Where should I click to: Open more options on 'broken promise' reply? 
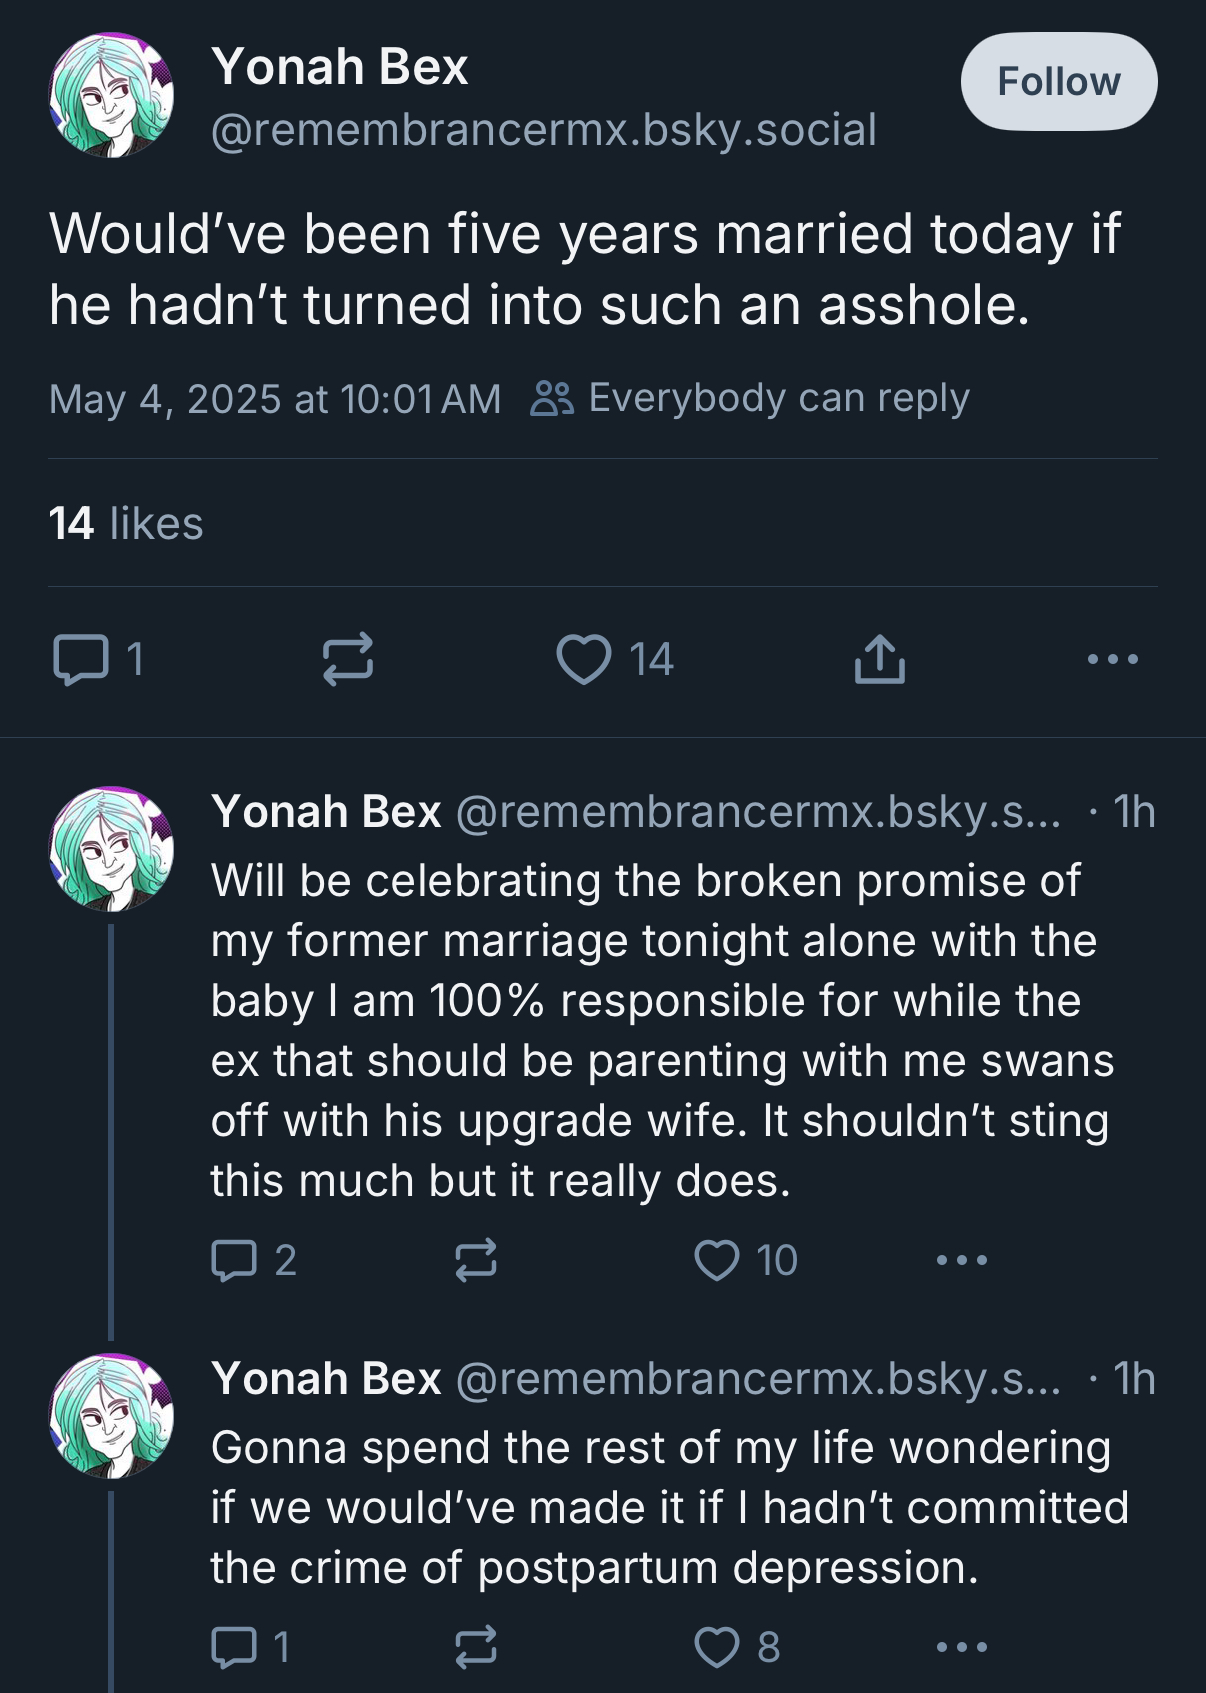(962, 1260)
